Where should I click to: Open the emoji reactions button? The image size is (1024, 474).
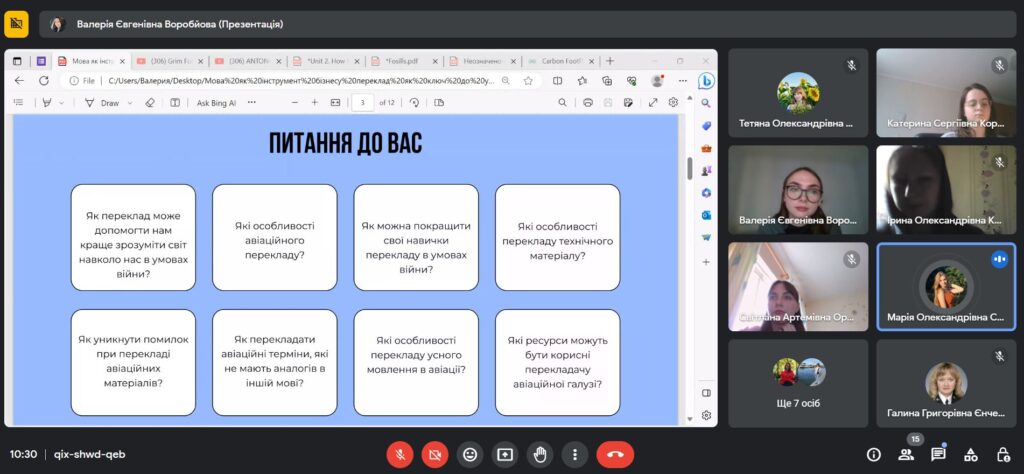tap(469, 454)
